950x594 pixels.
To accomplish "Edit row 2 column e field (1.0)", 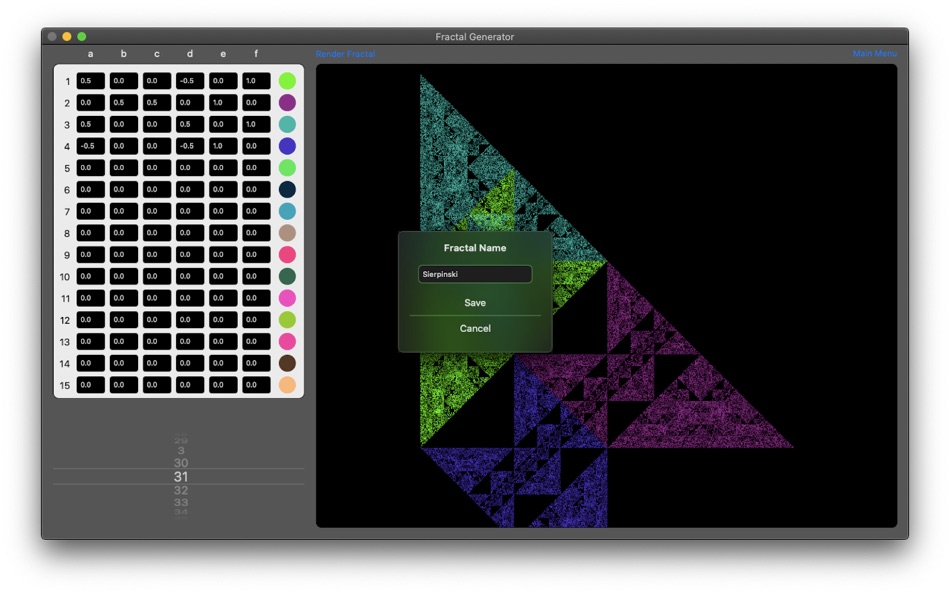I will click(x=223, y=102).
